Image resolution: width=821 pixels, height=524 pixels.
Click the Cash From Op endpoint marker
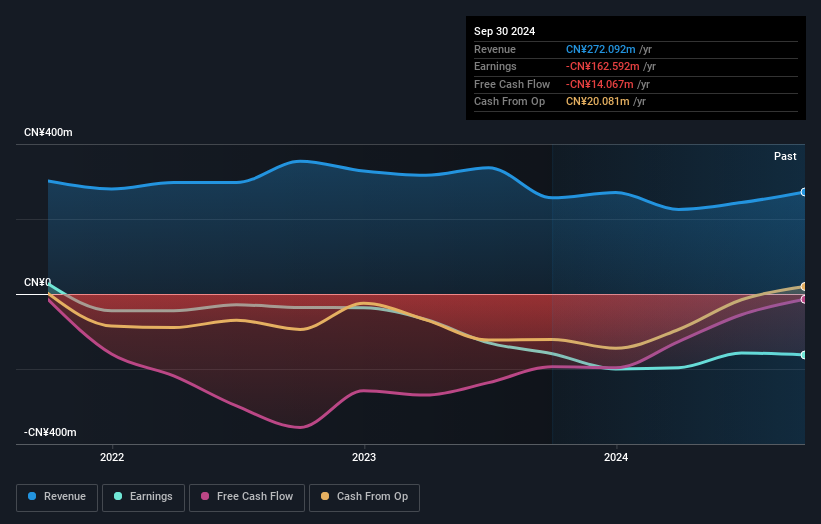click(x=804, y=286)
